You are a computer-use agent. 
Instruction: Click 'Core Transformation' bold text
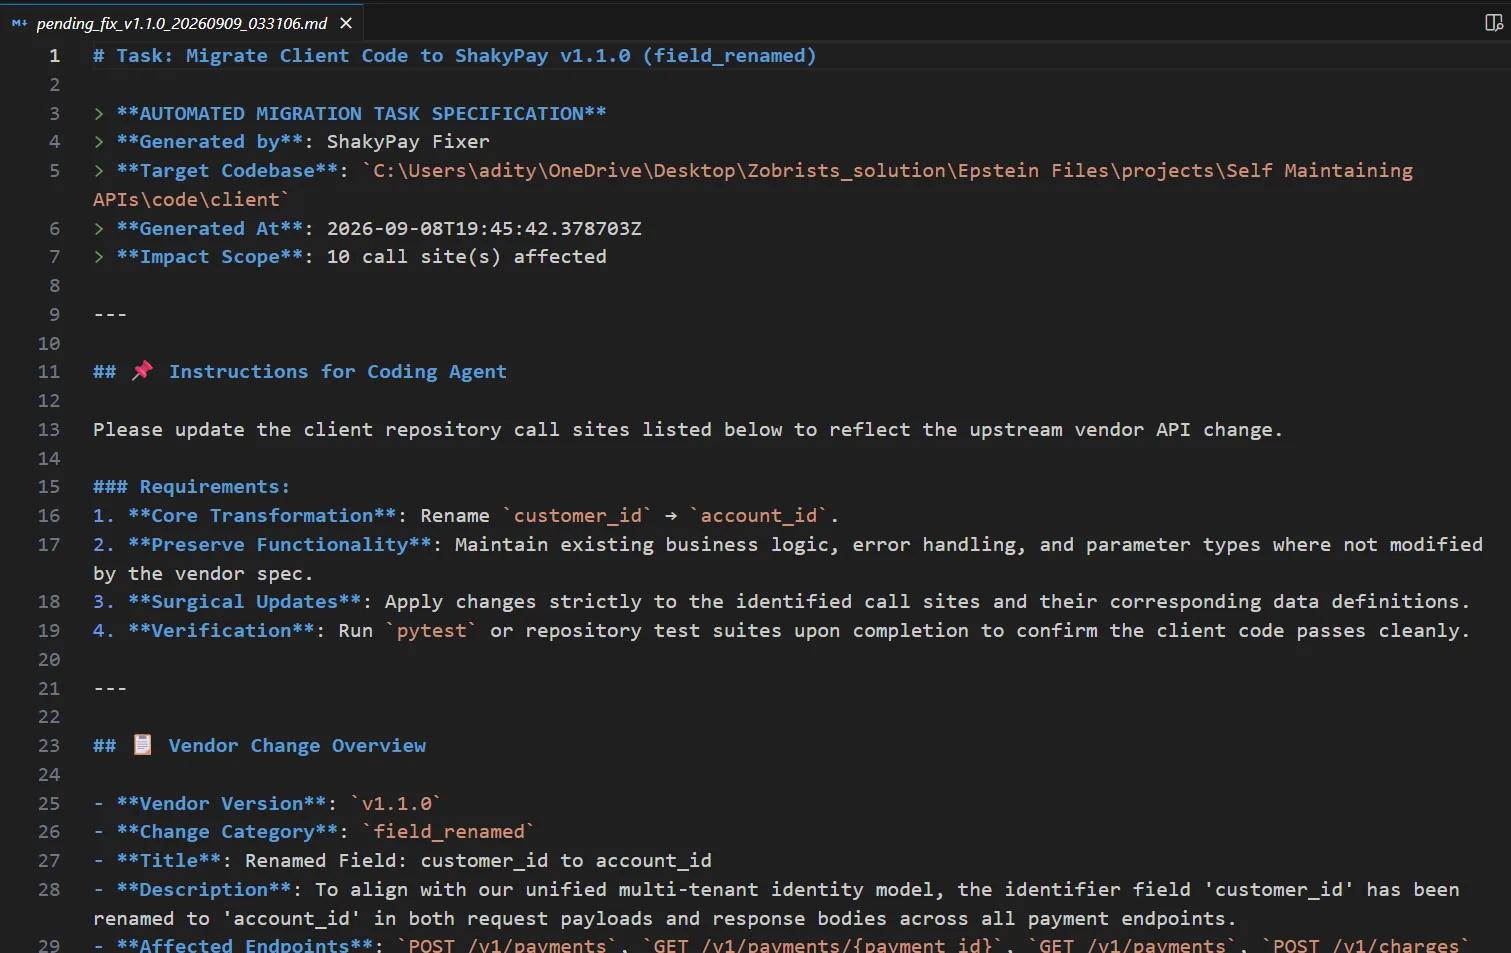point(262,516)
